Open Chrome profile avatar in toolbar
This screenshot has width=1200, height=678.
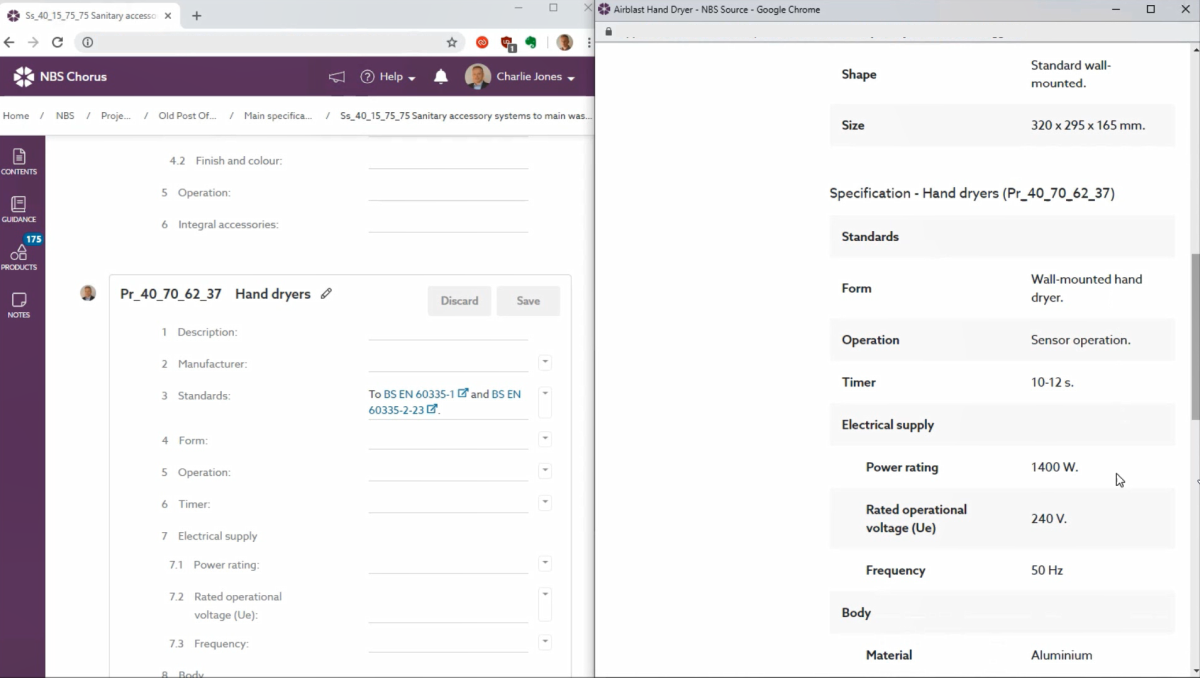tap(565, 42)
